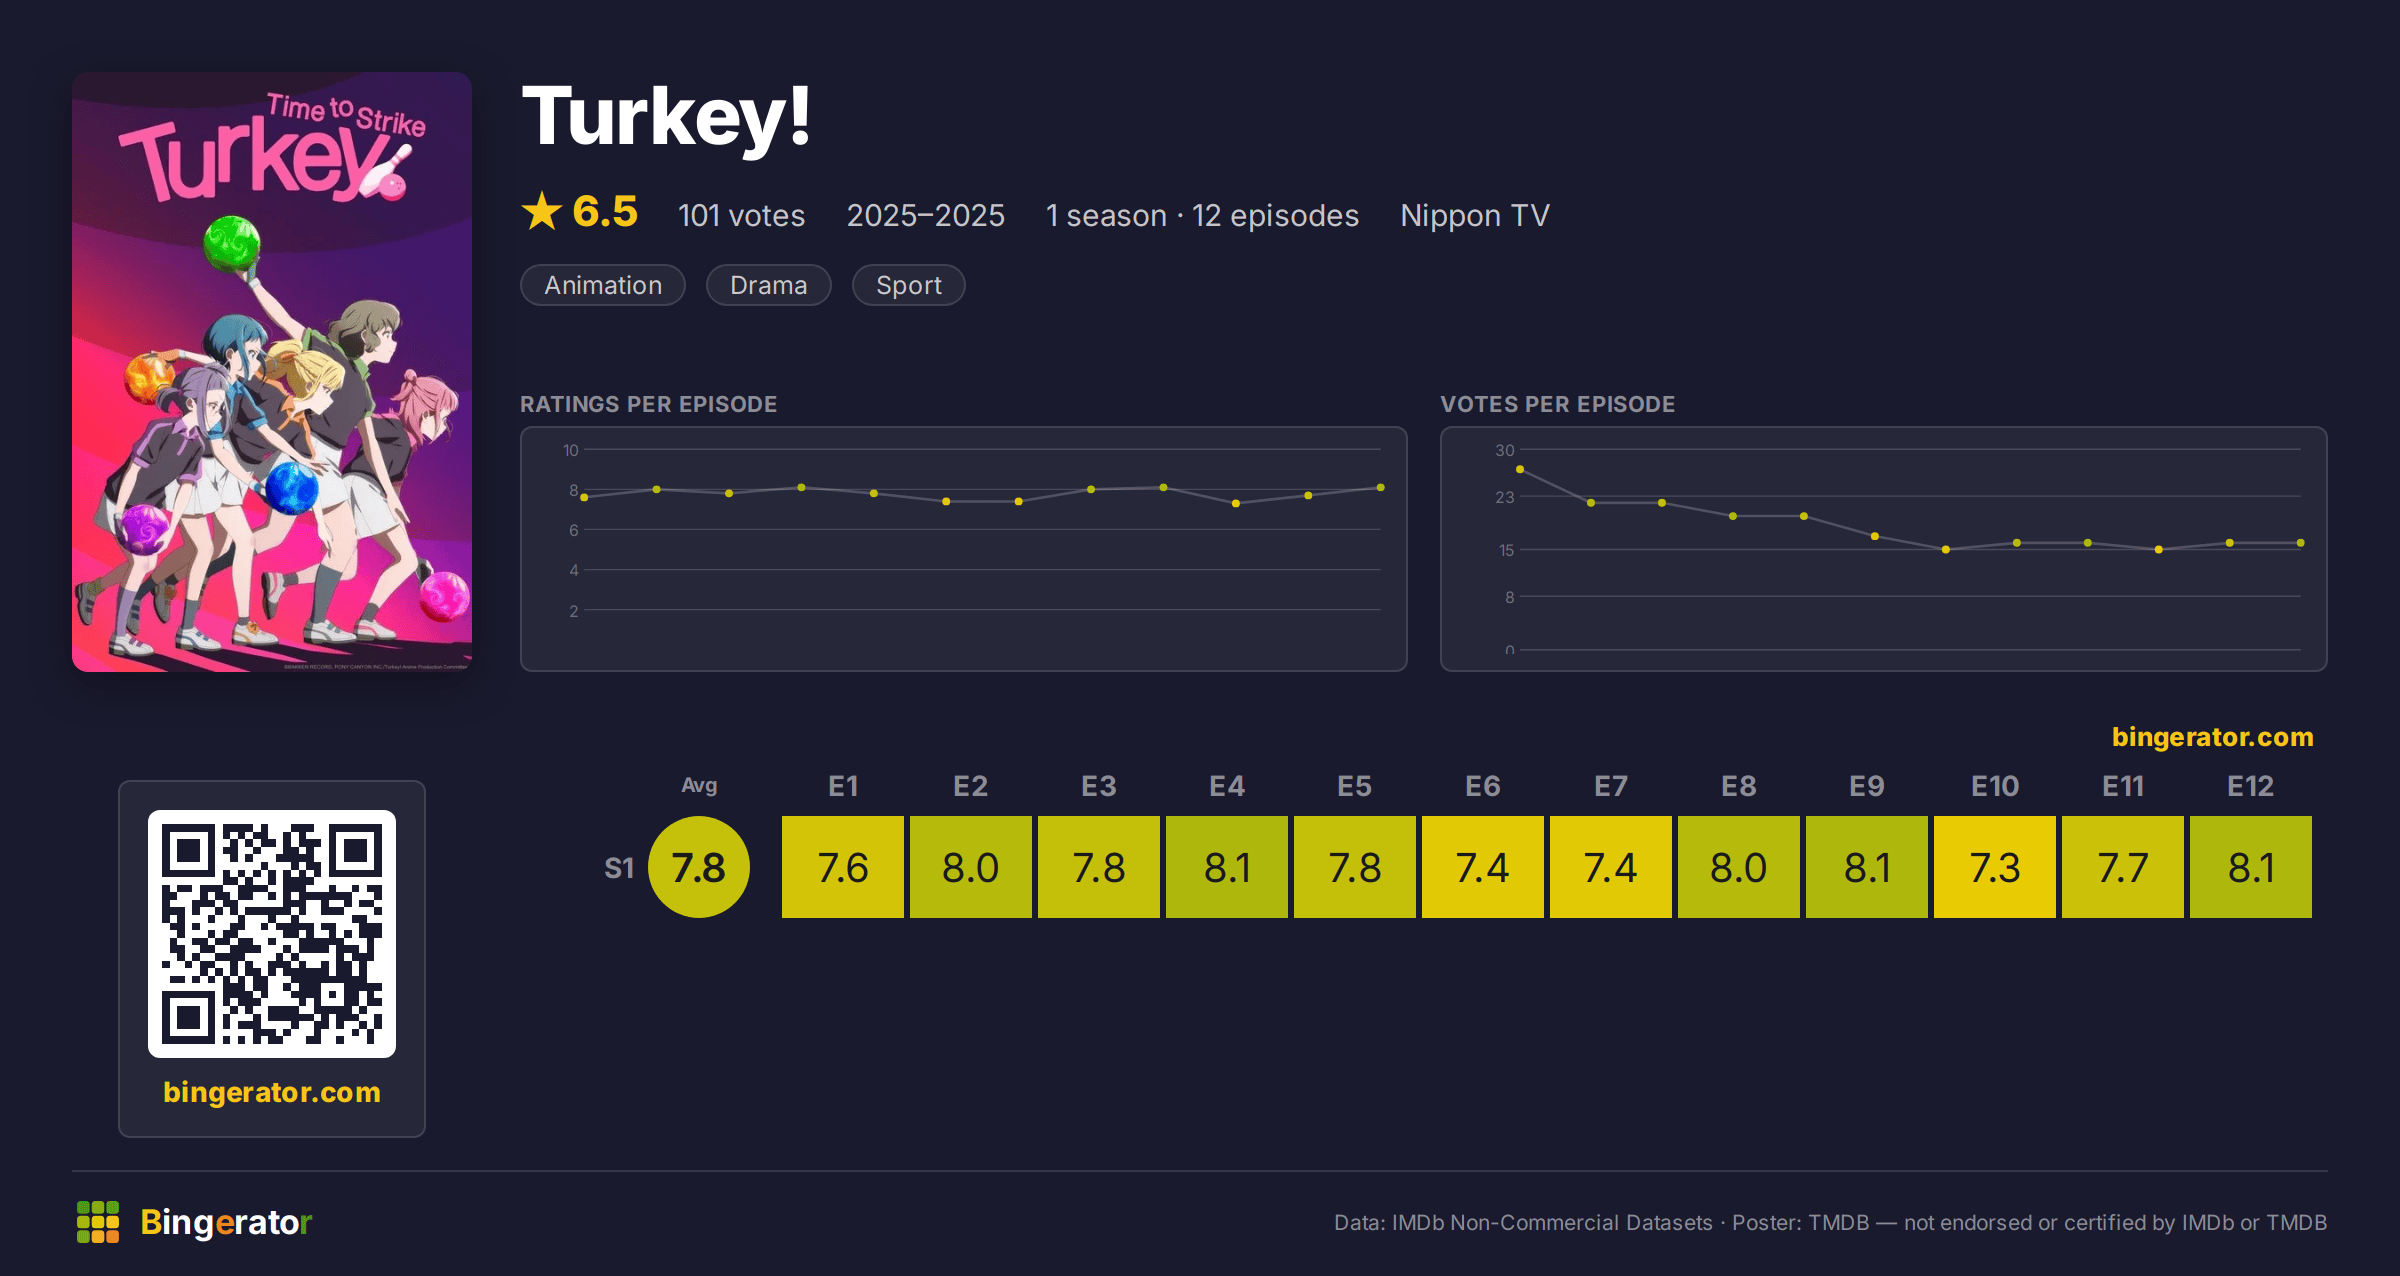Click the QR code image
This screenshot has height=1276, width=2400.
[272, 934]
